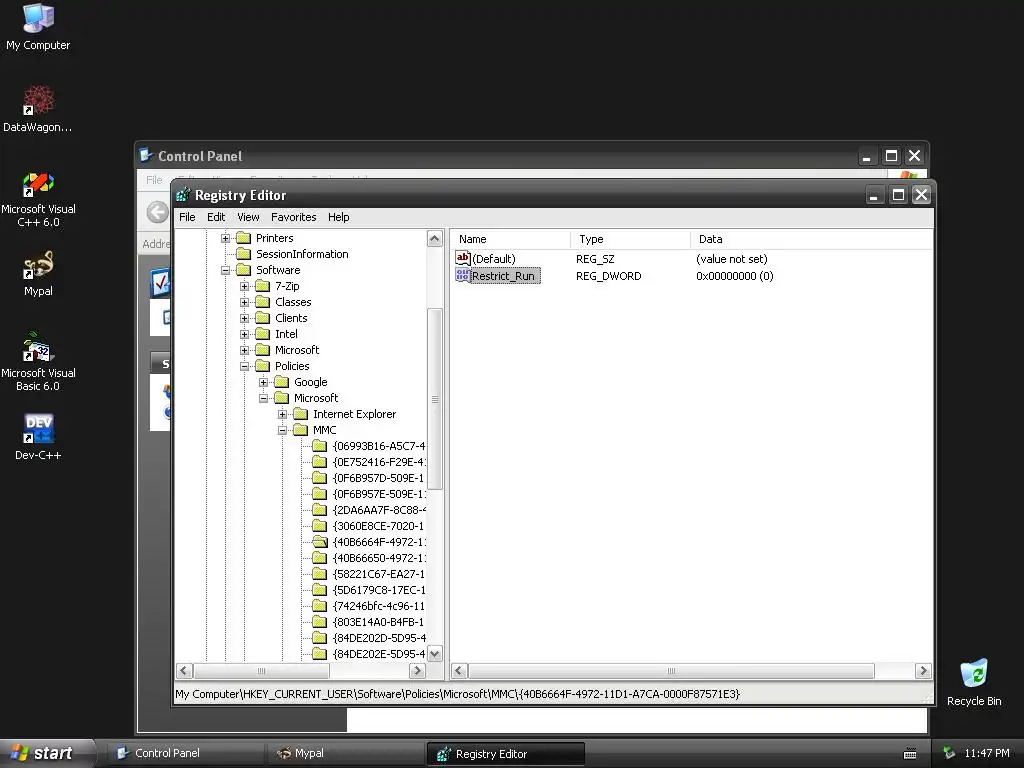1024x768 pixels.
Task: Select the Restrict_Run DWORD value icon
Action: click(x=463, y=276)
